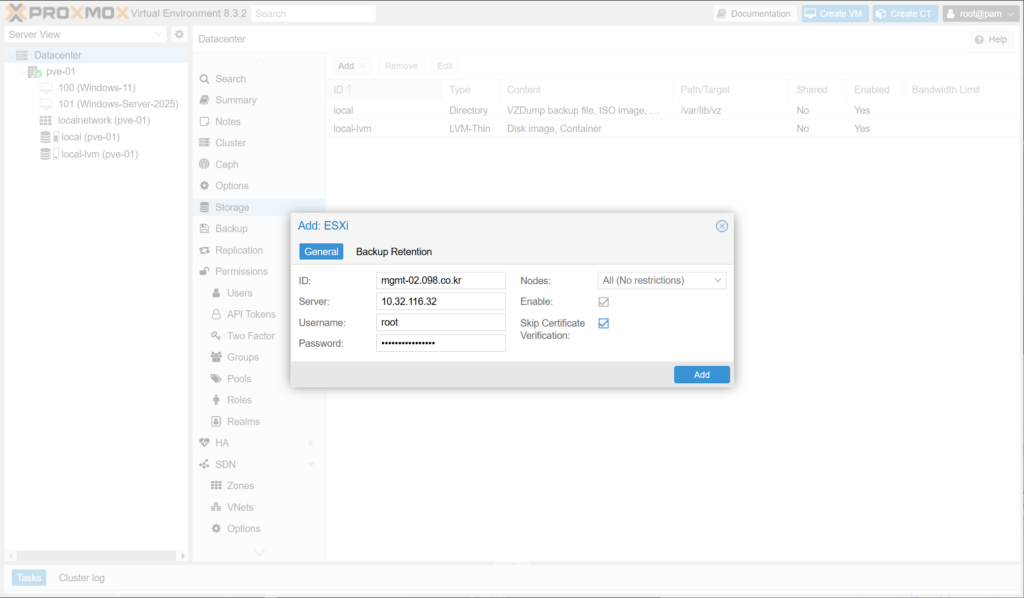Open the SDN Zones item

[x=240, y=486]
